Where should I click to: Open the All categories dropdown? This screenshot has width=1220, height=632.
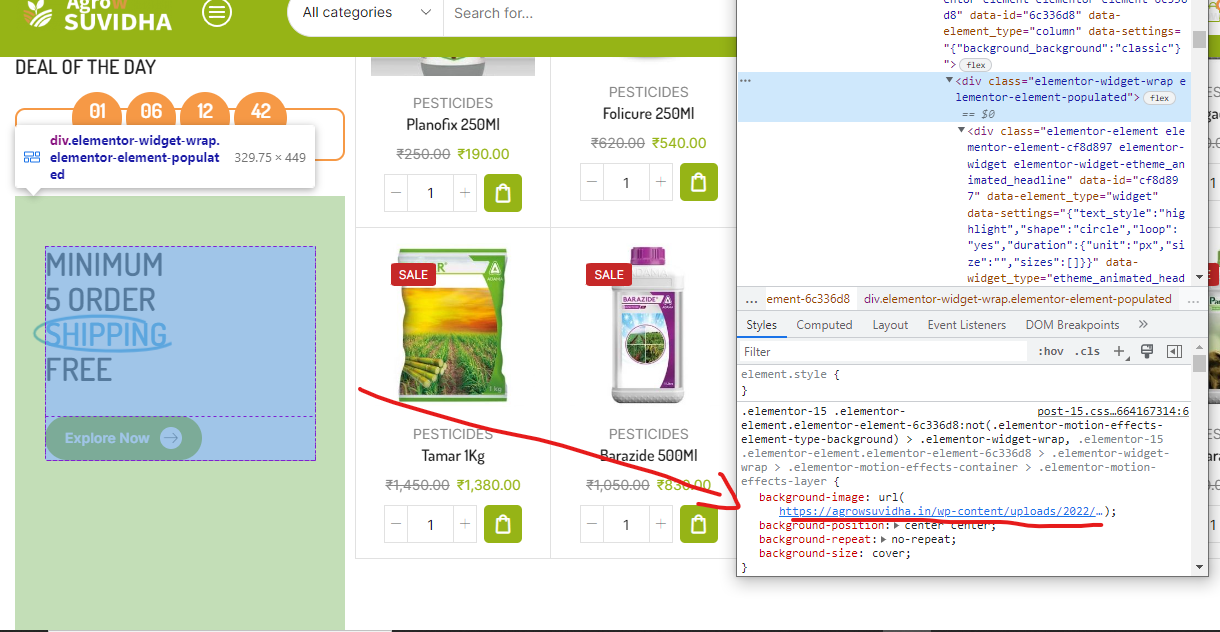[x=367, y=13]
